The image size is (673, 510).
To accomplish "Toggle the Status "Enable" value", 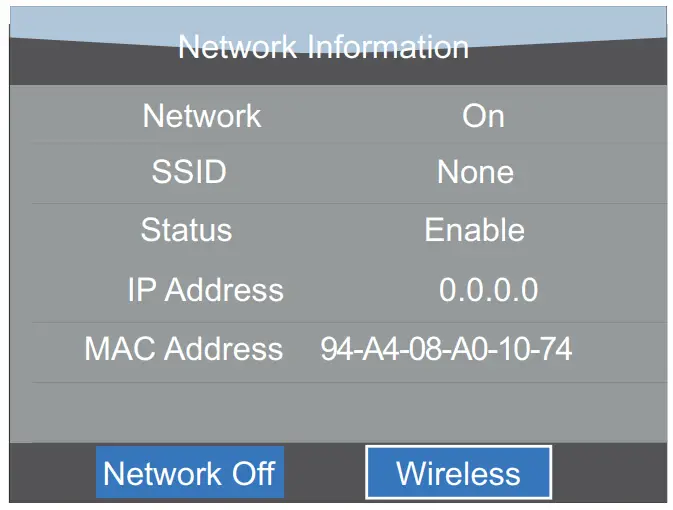I will tap(474, 230).
